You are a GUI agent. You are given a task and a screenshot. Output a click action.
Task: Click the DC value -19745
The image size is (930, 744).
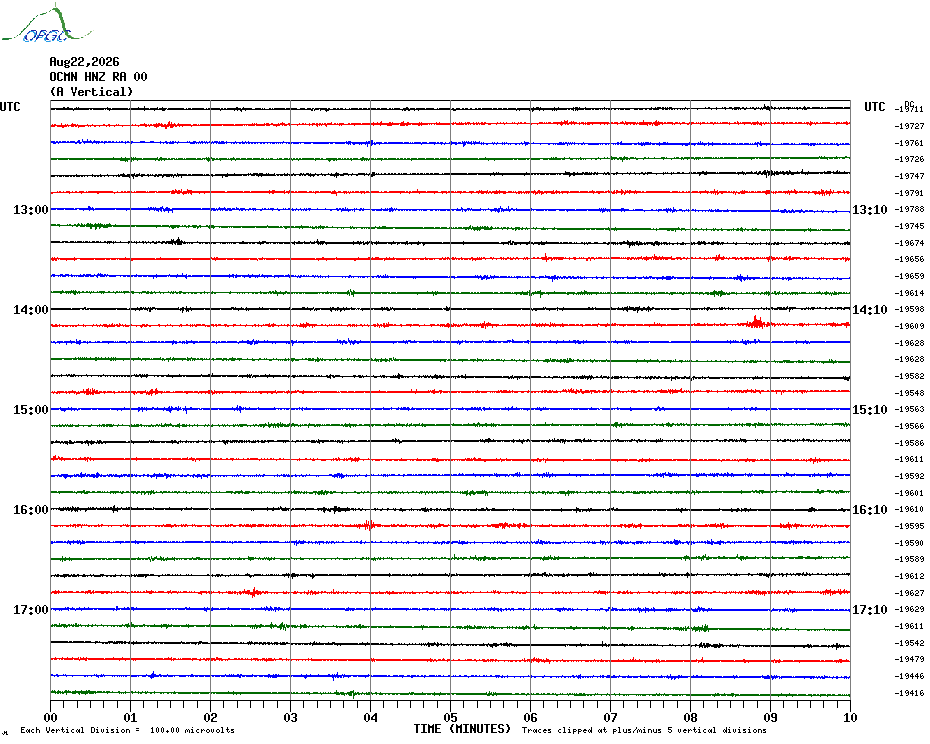(909, 226)
